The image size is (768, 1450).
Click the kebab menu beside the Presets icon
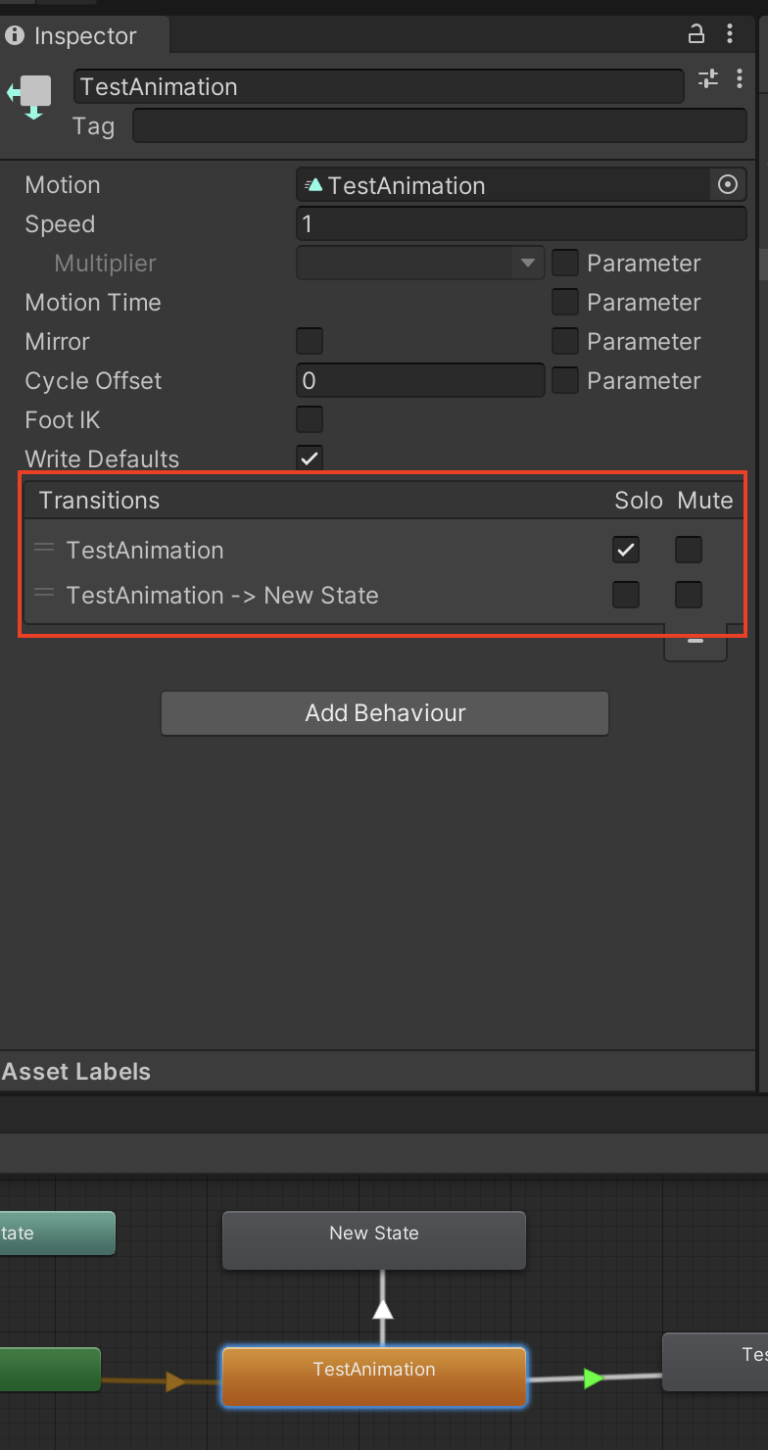[x=740, y=78]
